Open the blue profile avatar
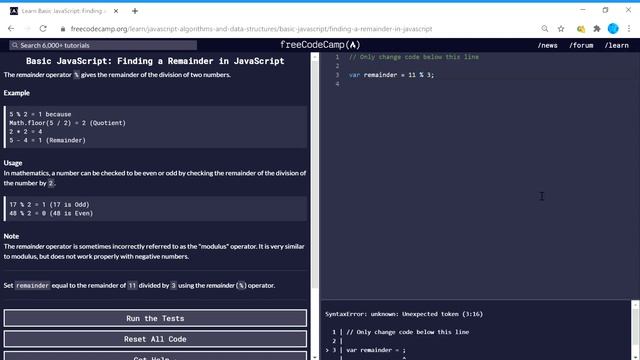Screen dimensions: 640x360 [613, 29]
